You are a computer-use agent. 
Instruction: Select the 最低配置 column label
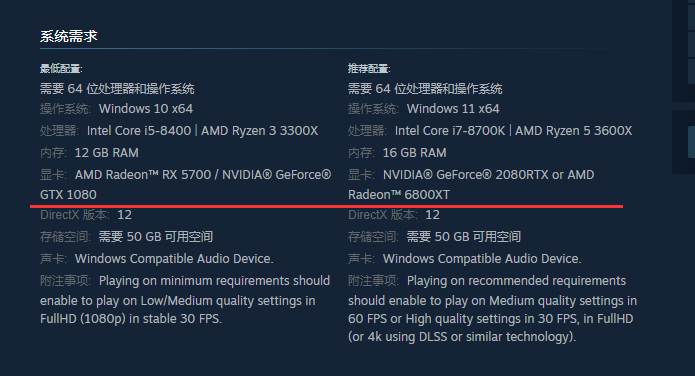coord(61,69)
